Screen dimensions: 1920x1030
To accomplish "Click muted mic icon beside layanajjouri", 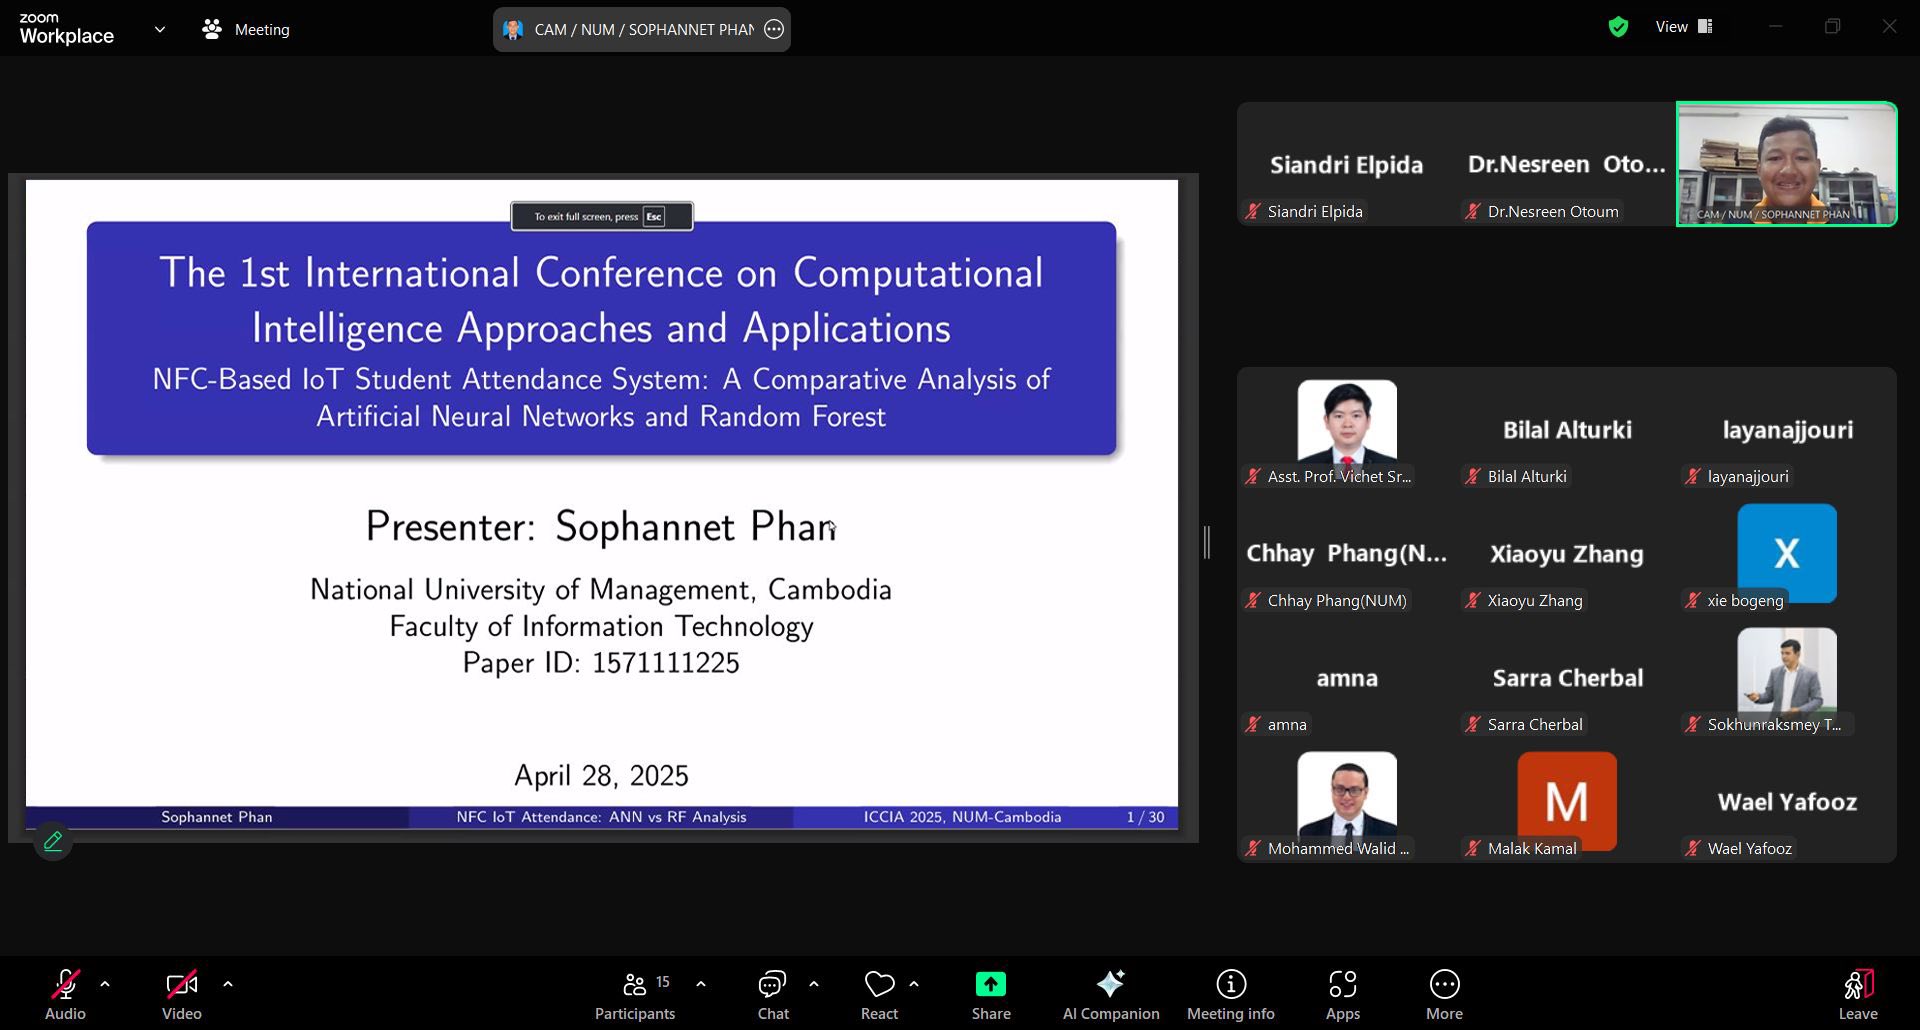I will (x=1693, y=476).
